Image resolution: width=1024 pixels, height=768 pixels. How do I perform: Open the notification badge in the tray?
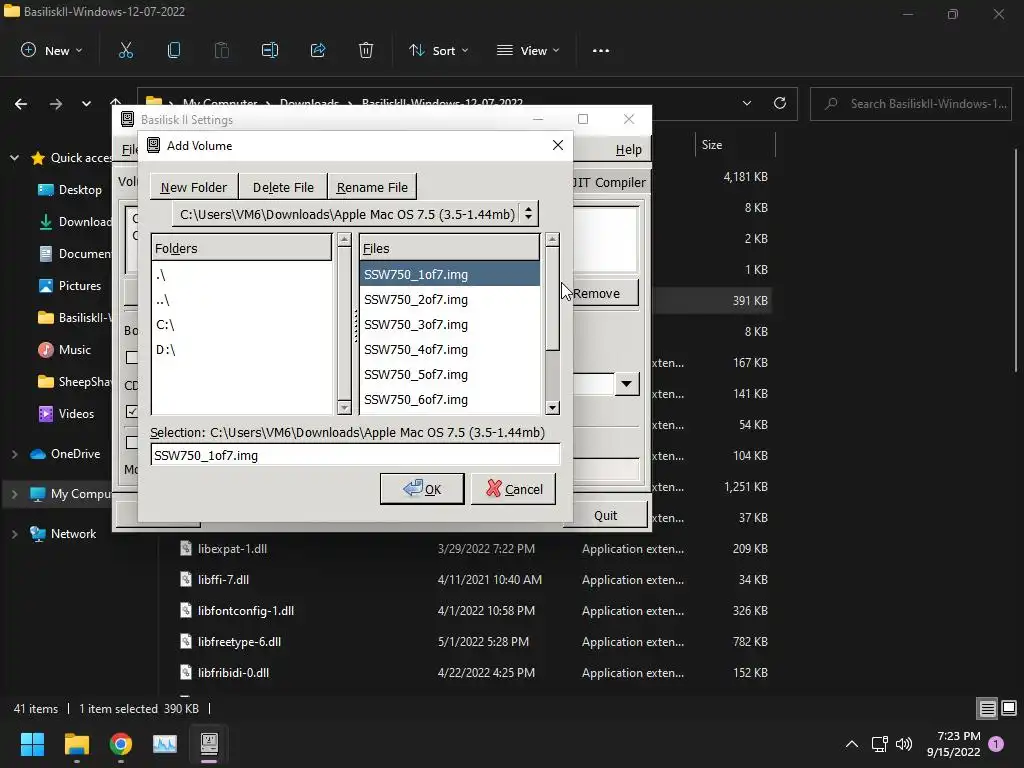997,744
